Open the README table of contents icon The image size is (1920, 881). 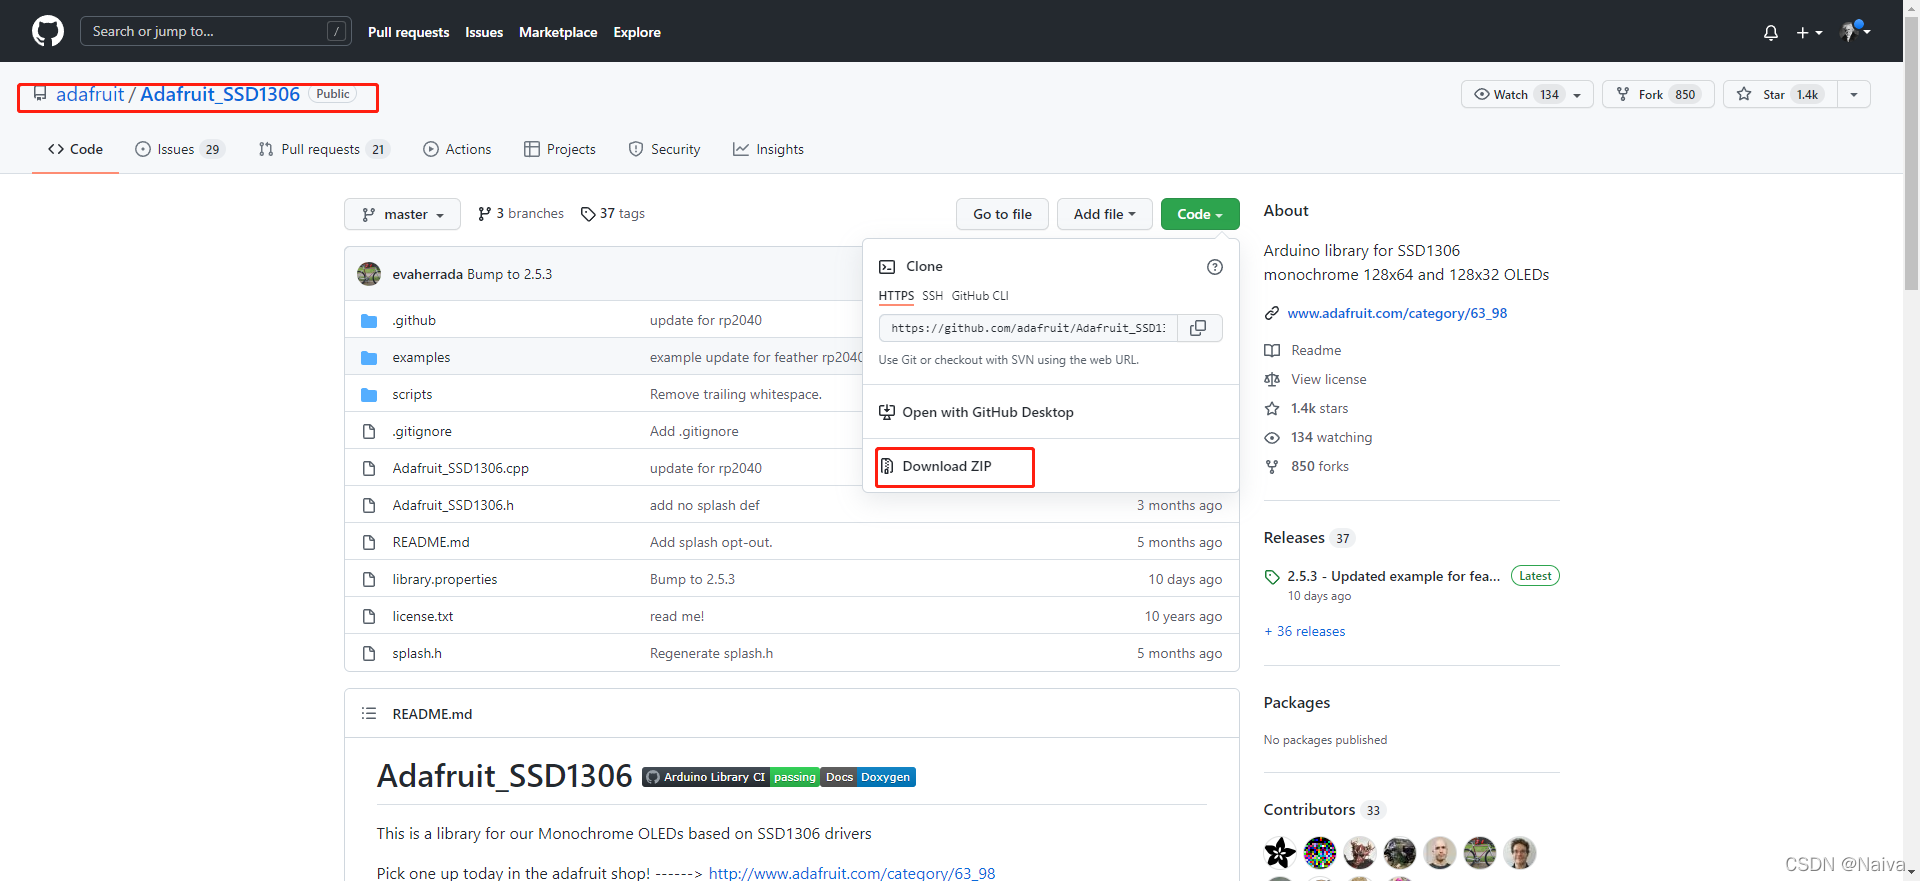369,714
